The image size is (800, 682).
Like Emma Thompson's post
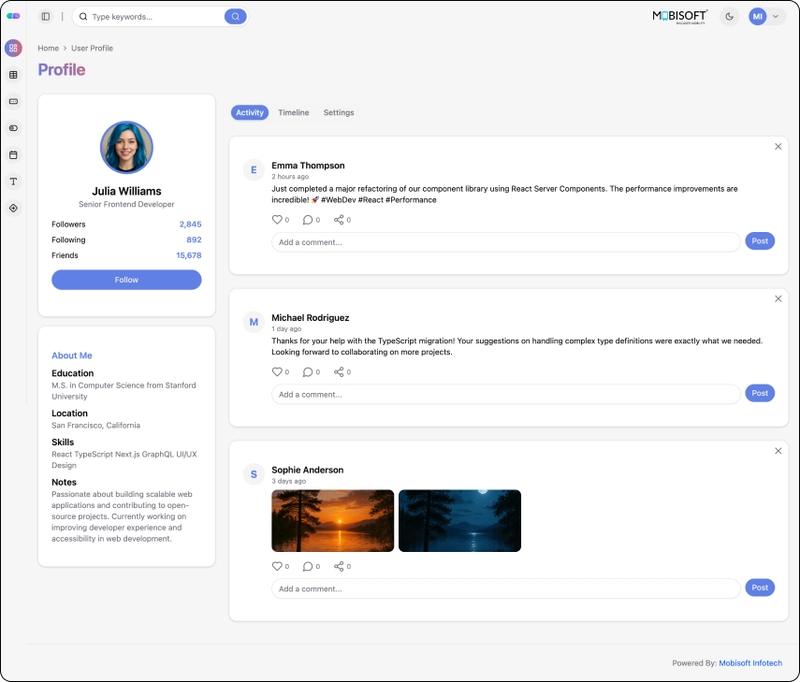coord(277,220)
